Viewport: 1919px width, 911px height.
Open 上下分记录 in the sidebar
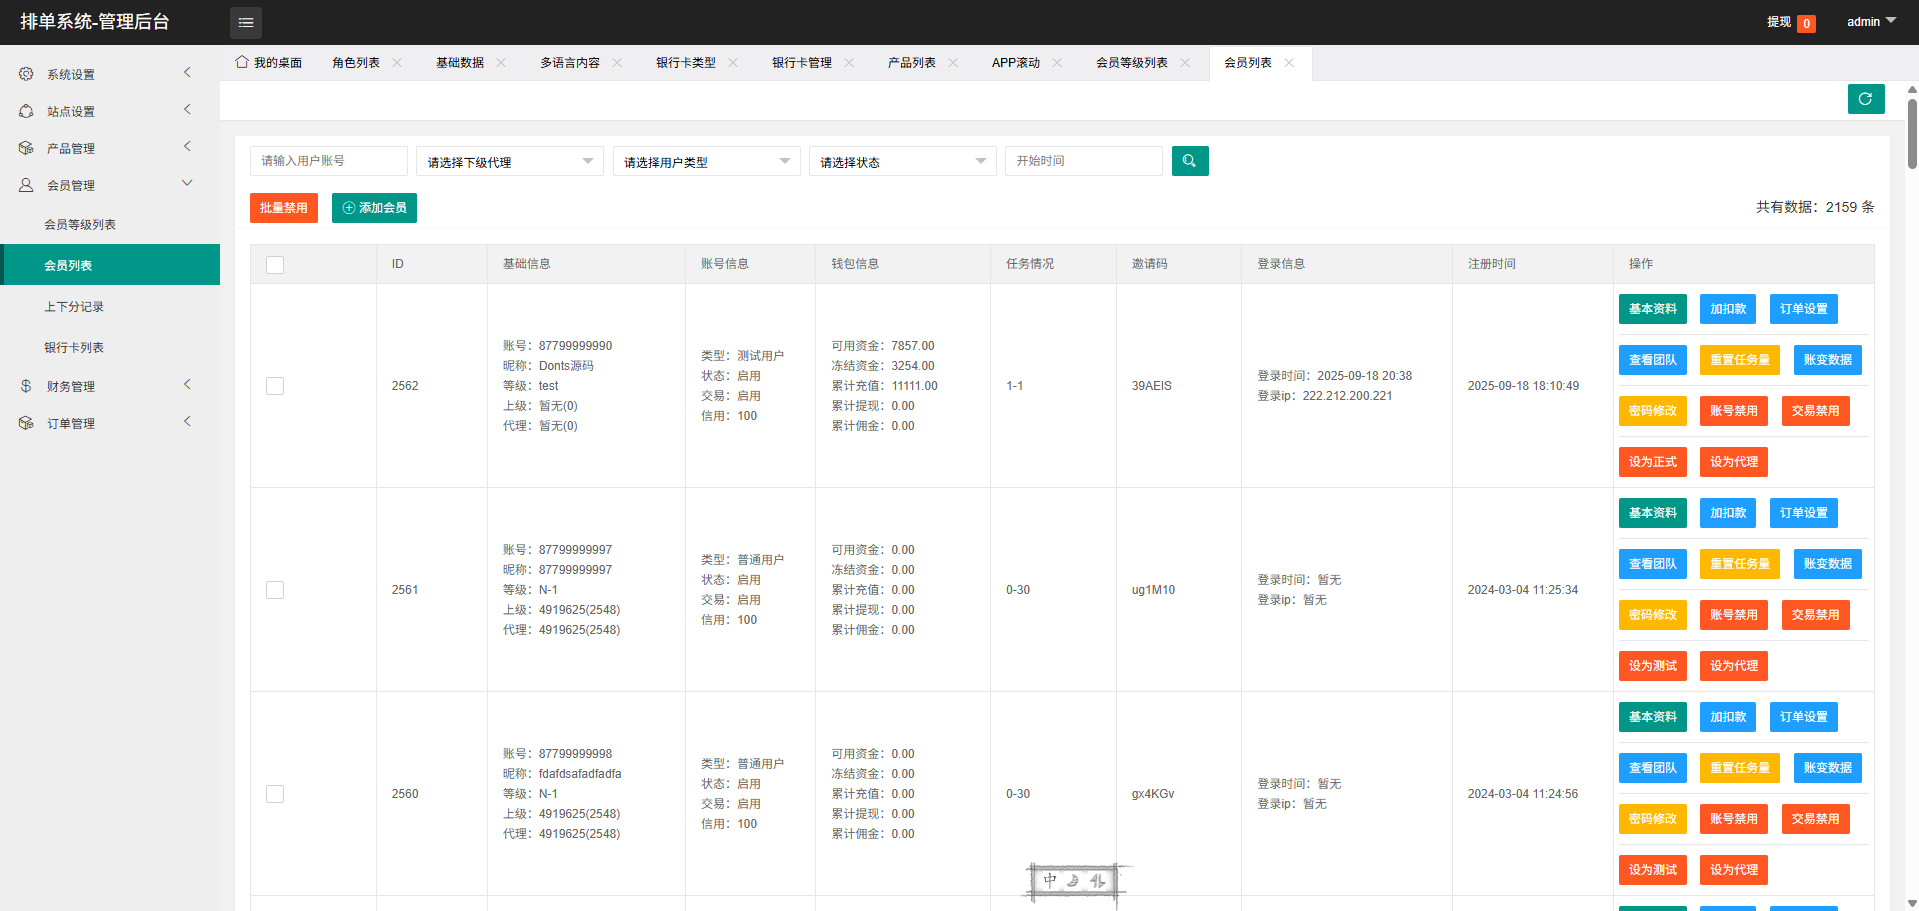click(x=74, y=307)
